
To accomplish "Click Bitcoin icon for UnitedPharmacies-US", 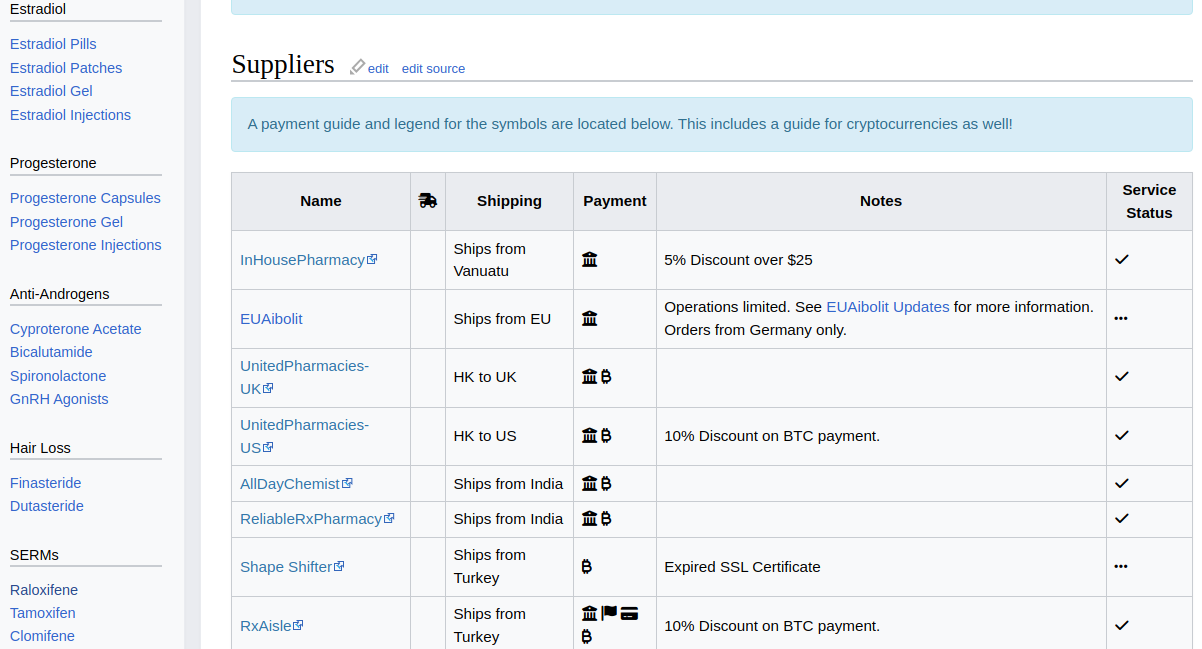I will (606, 436).
